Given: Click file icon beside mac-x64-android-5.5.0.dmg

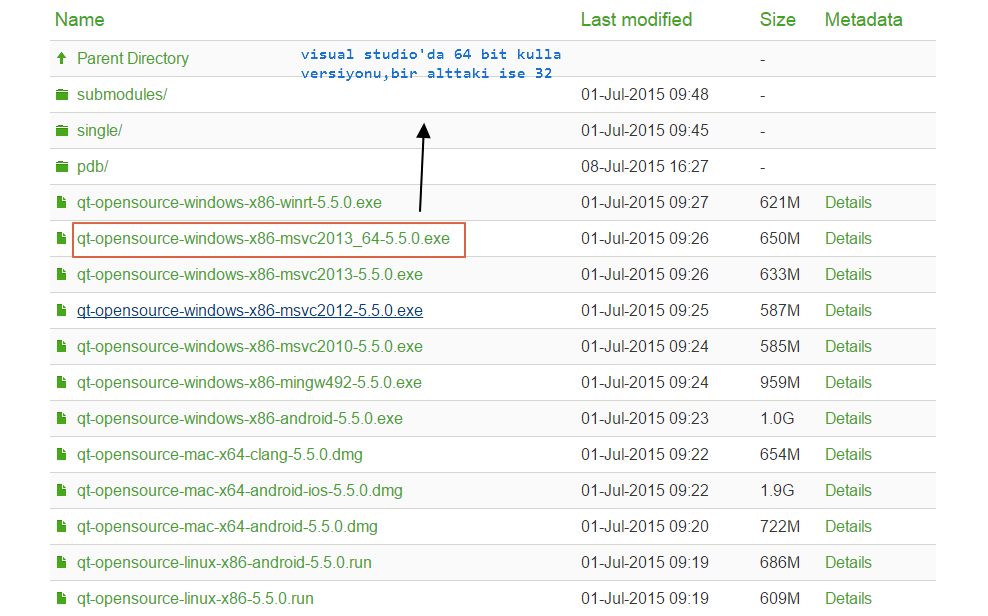Looking at the screenshot, I should (61, 525).
